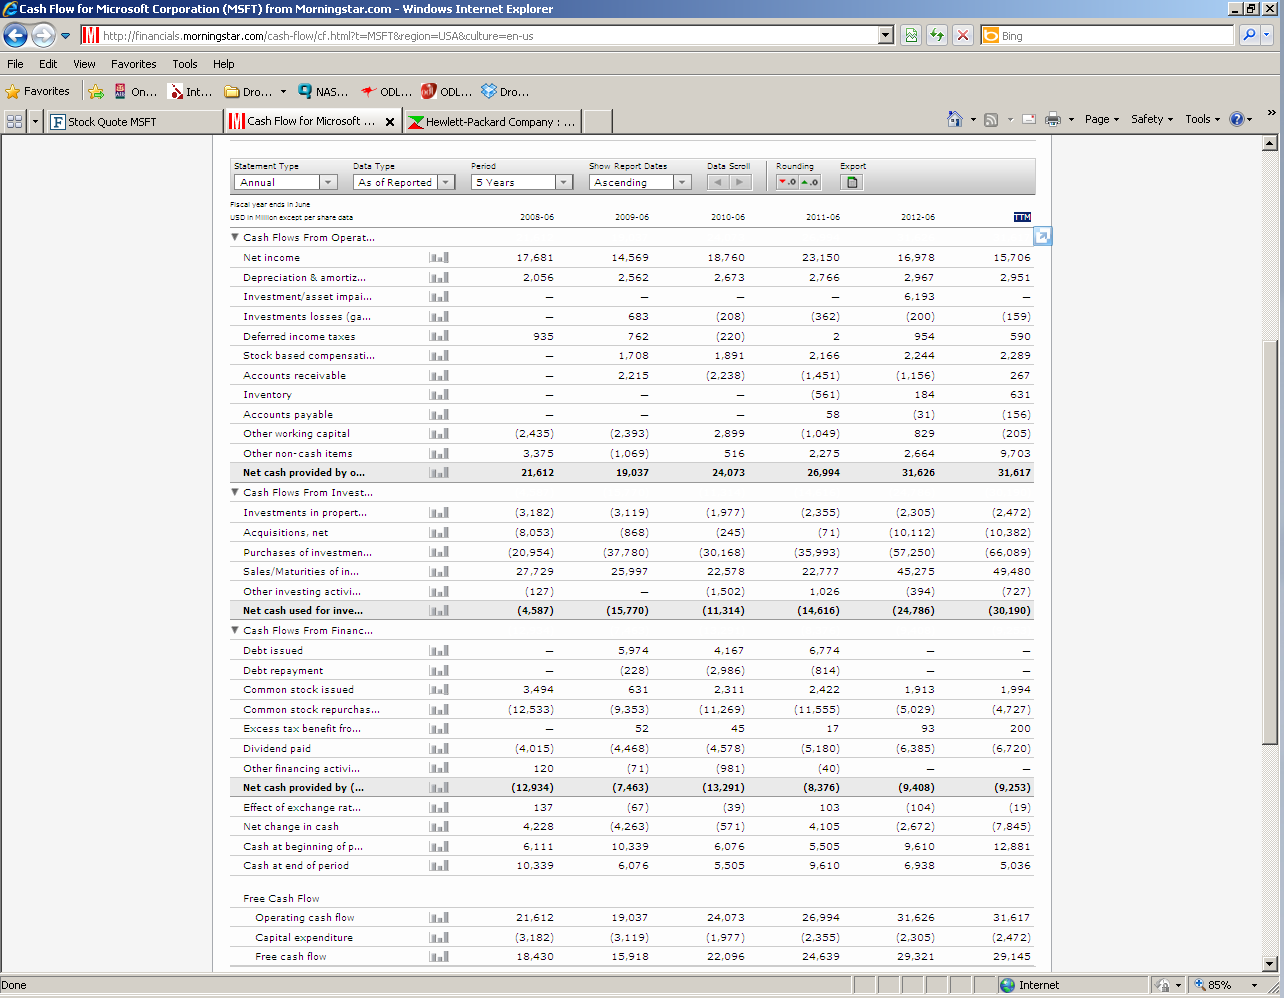Open the command bar Tools menu
The image size is (1284, 998).
coord(1203,119)
